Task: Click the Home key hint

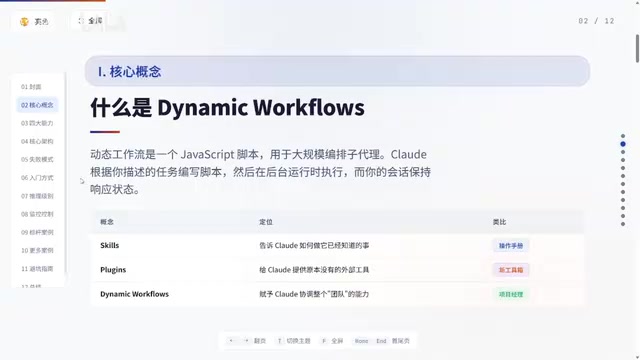Action: [x=361, y=341]
